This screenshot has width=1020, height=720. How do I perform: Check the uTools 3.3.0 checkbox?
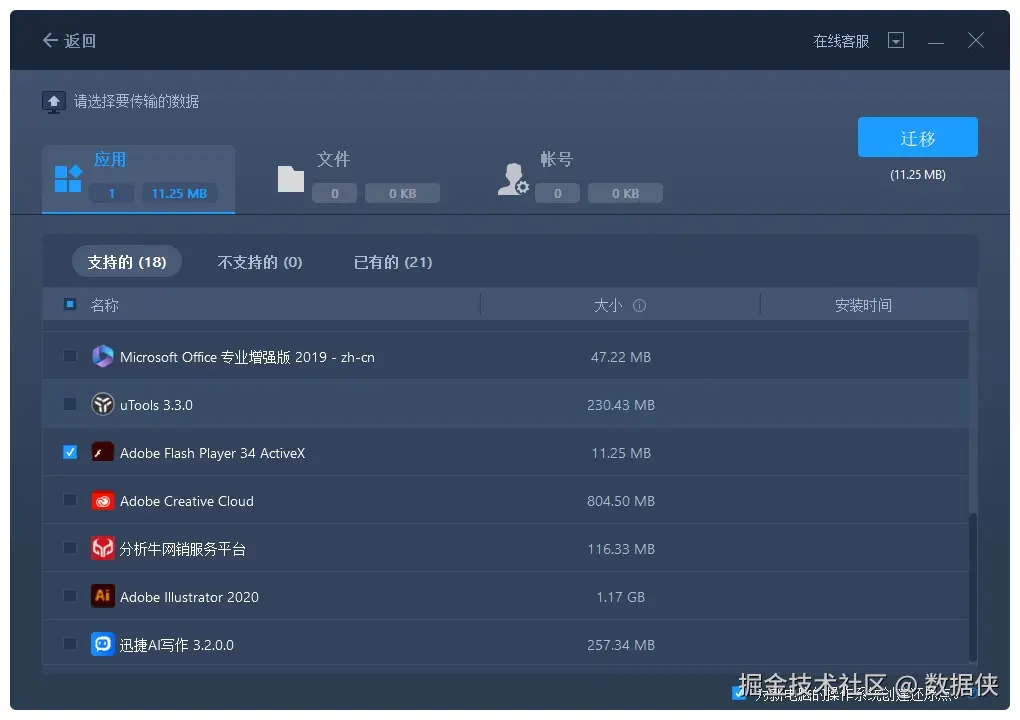[70, 404]
